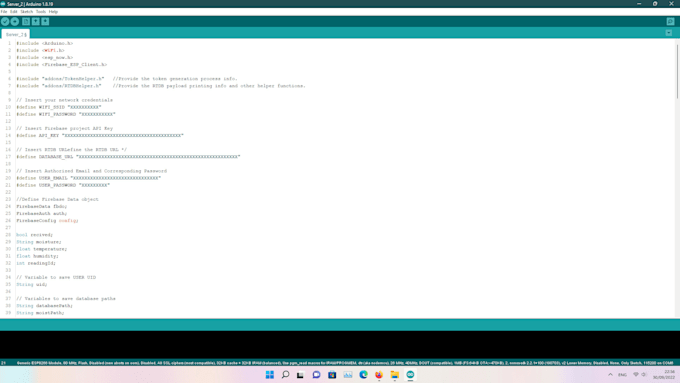Open the File menu
The width and height of the screenshot is (680, 383).
click(4, 12)
